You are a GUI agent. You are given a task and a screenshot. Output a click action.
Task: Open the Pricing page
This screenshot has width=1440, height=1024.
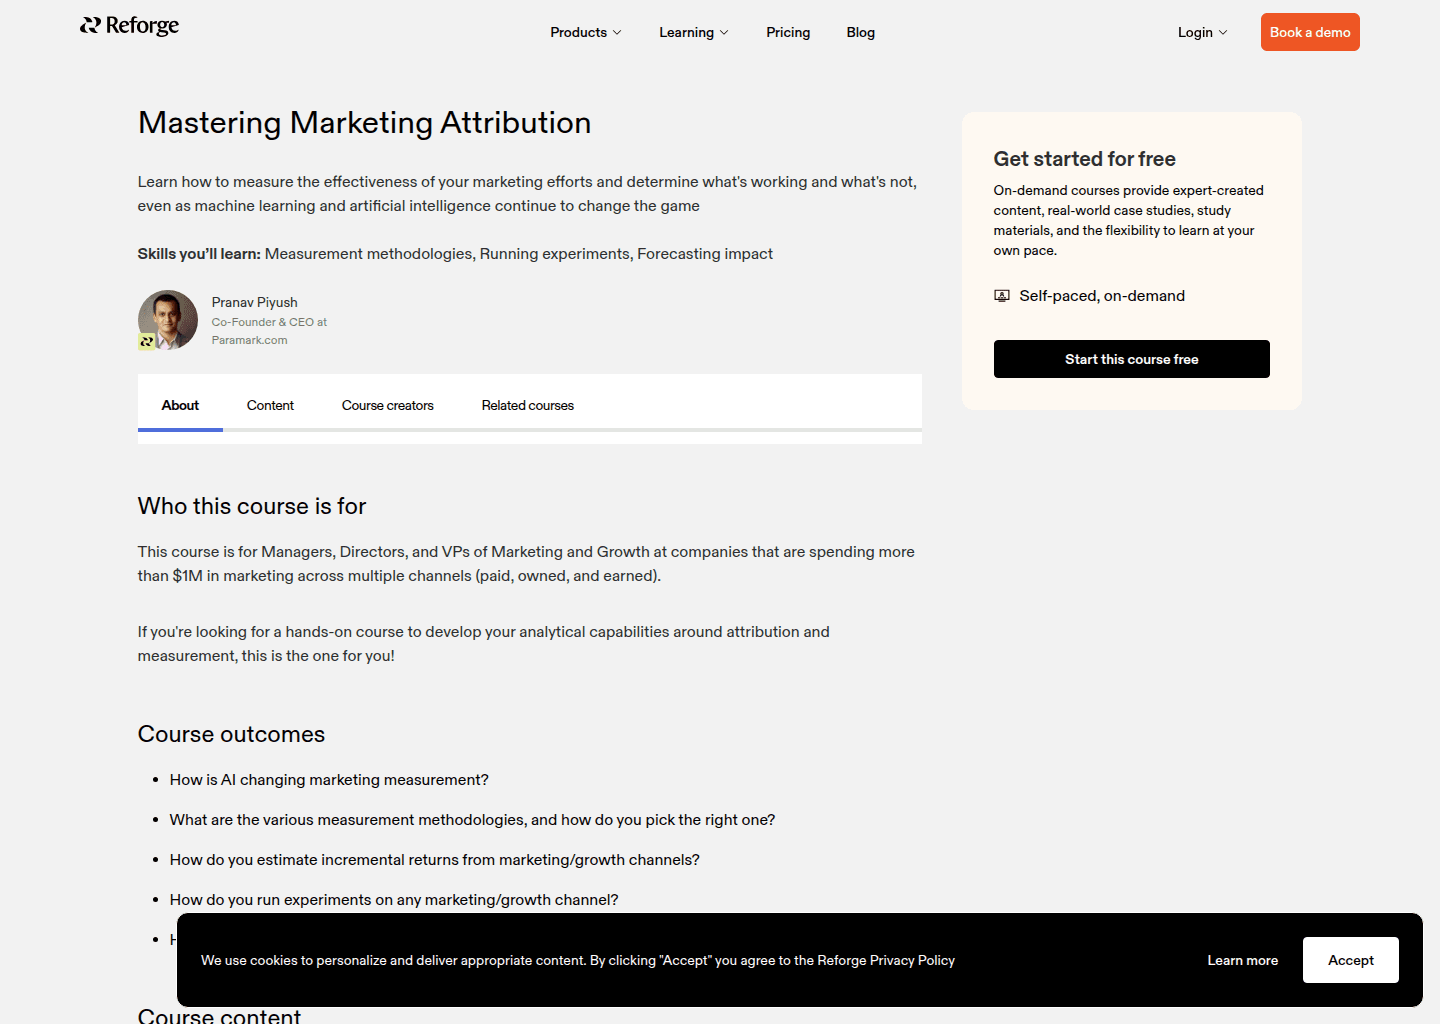pyautogui.click(x=788, y=31)
